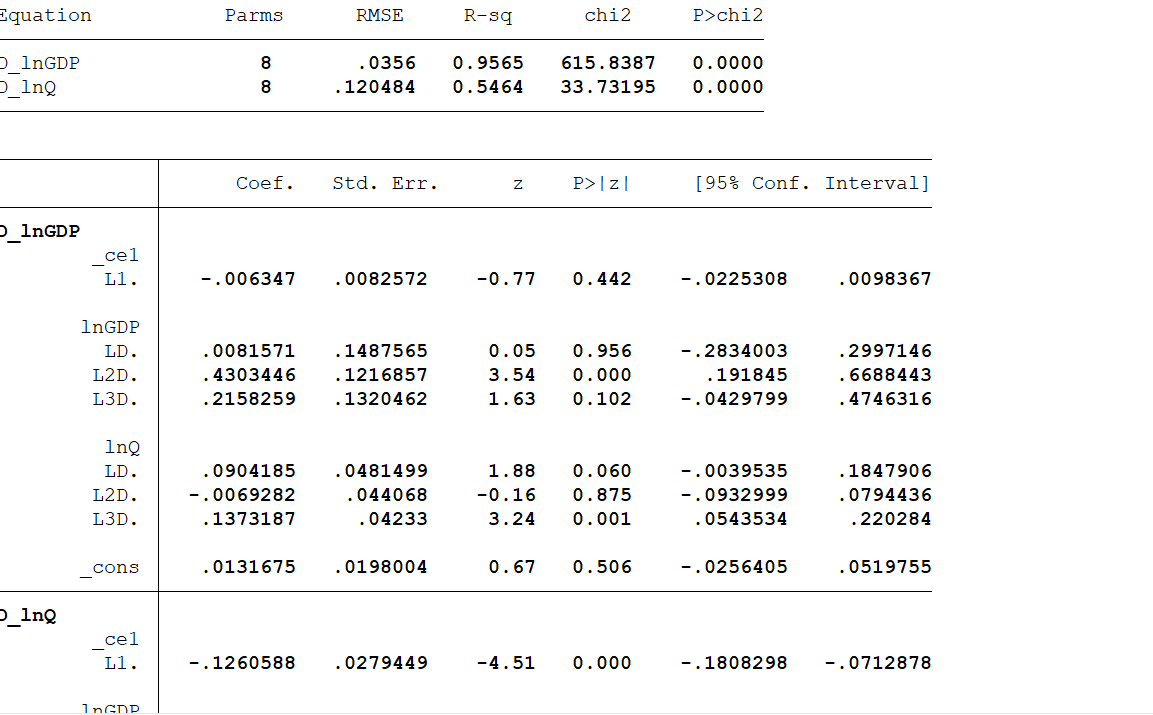
Task: Click the R-sq column header
Action: [x=488, y=15]
